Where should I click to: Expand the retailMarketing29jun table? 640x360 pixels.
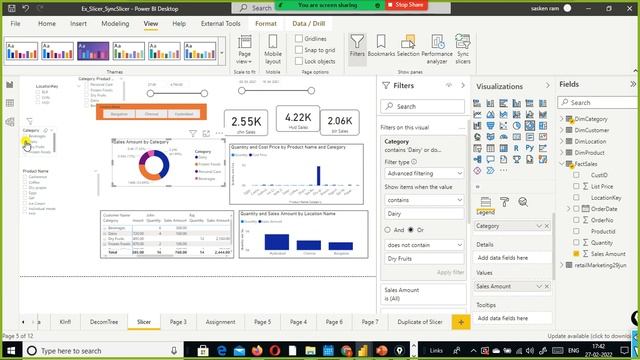(x=562, y=265)
